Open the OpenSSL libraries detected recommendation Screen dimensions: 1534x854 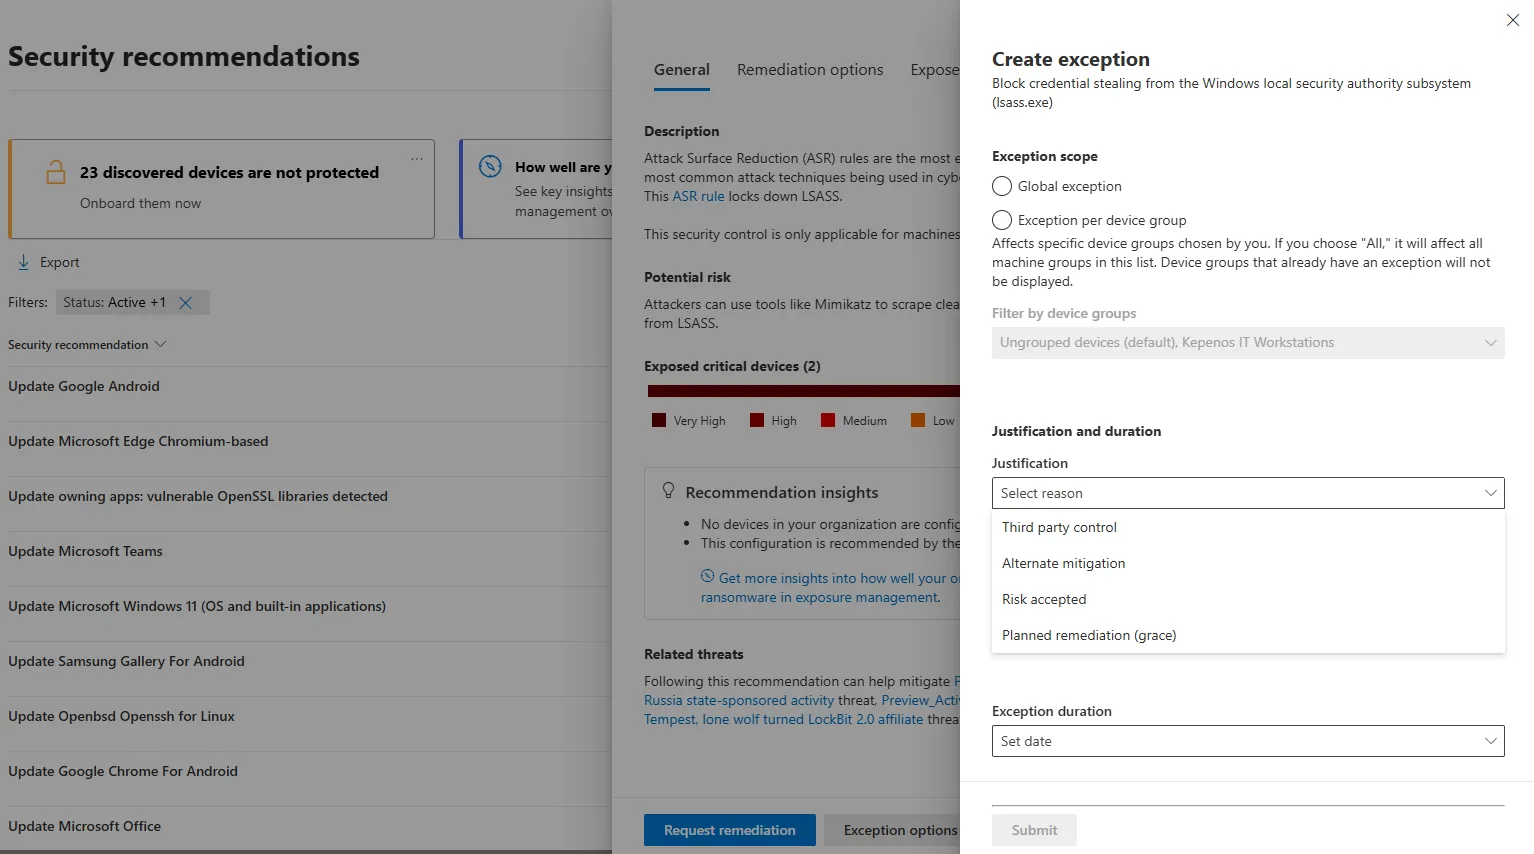tap(198, 496)
